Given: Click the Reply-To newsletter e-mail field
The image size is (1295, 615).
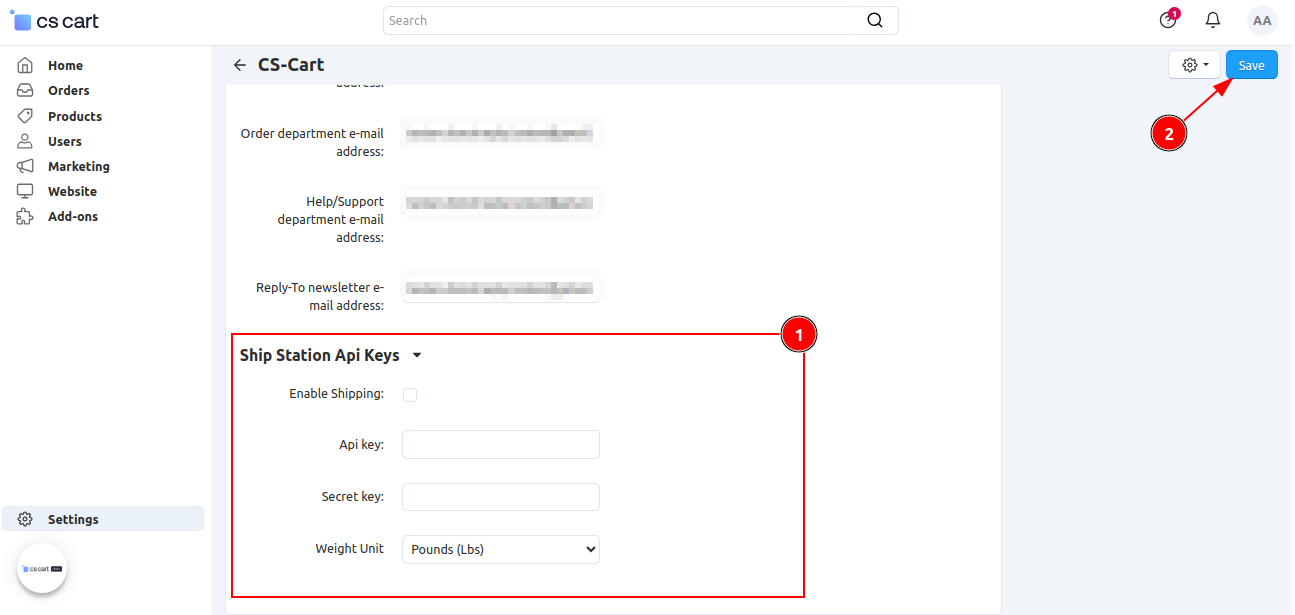Looking at the screenshot, I should (x=501, y=289).
